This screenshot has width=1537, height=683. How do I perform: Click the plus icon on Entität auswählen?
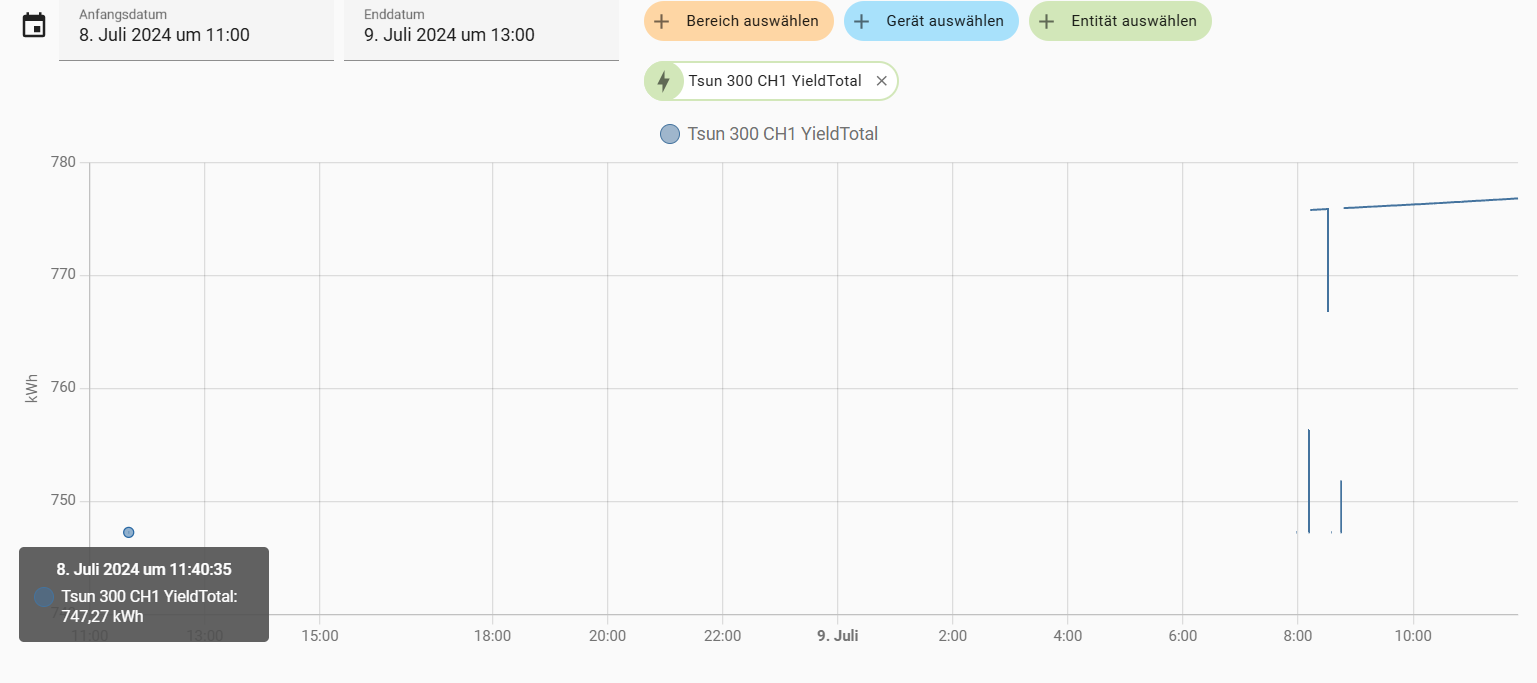coord(1046,21)
